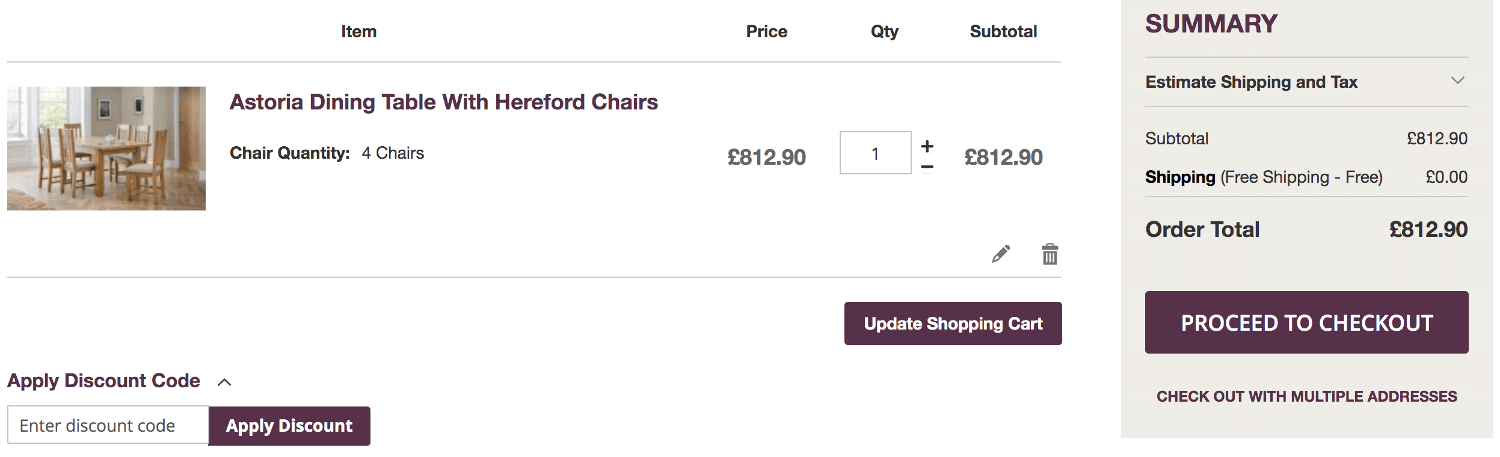Image resolution: width=1500 pixels, height=457 pixels.
Task: Select the Subtotal column header
Action: (x=1004, y=31)
